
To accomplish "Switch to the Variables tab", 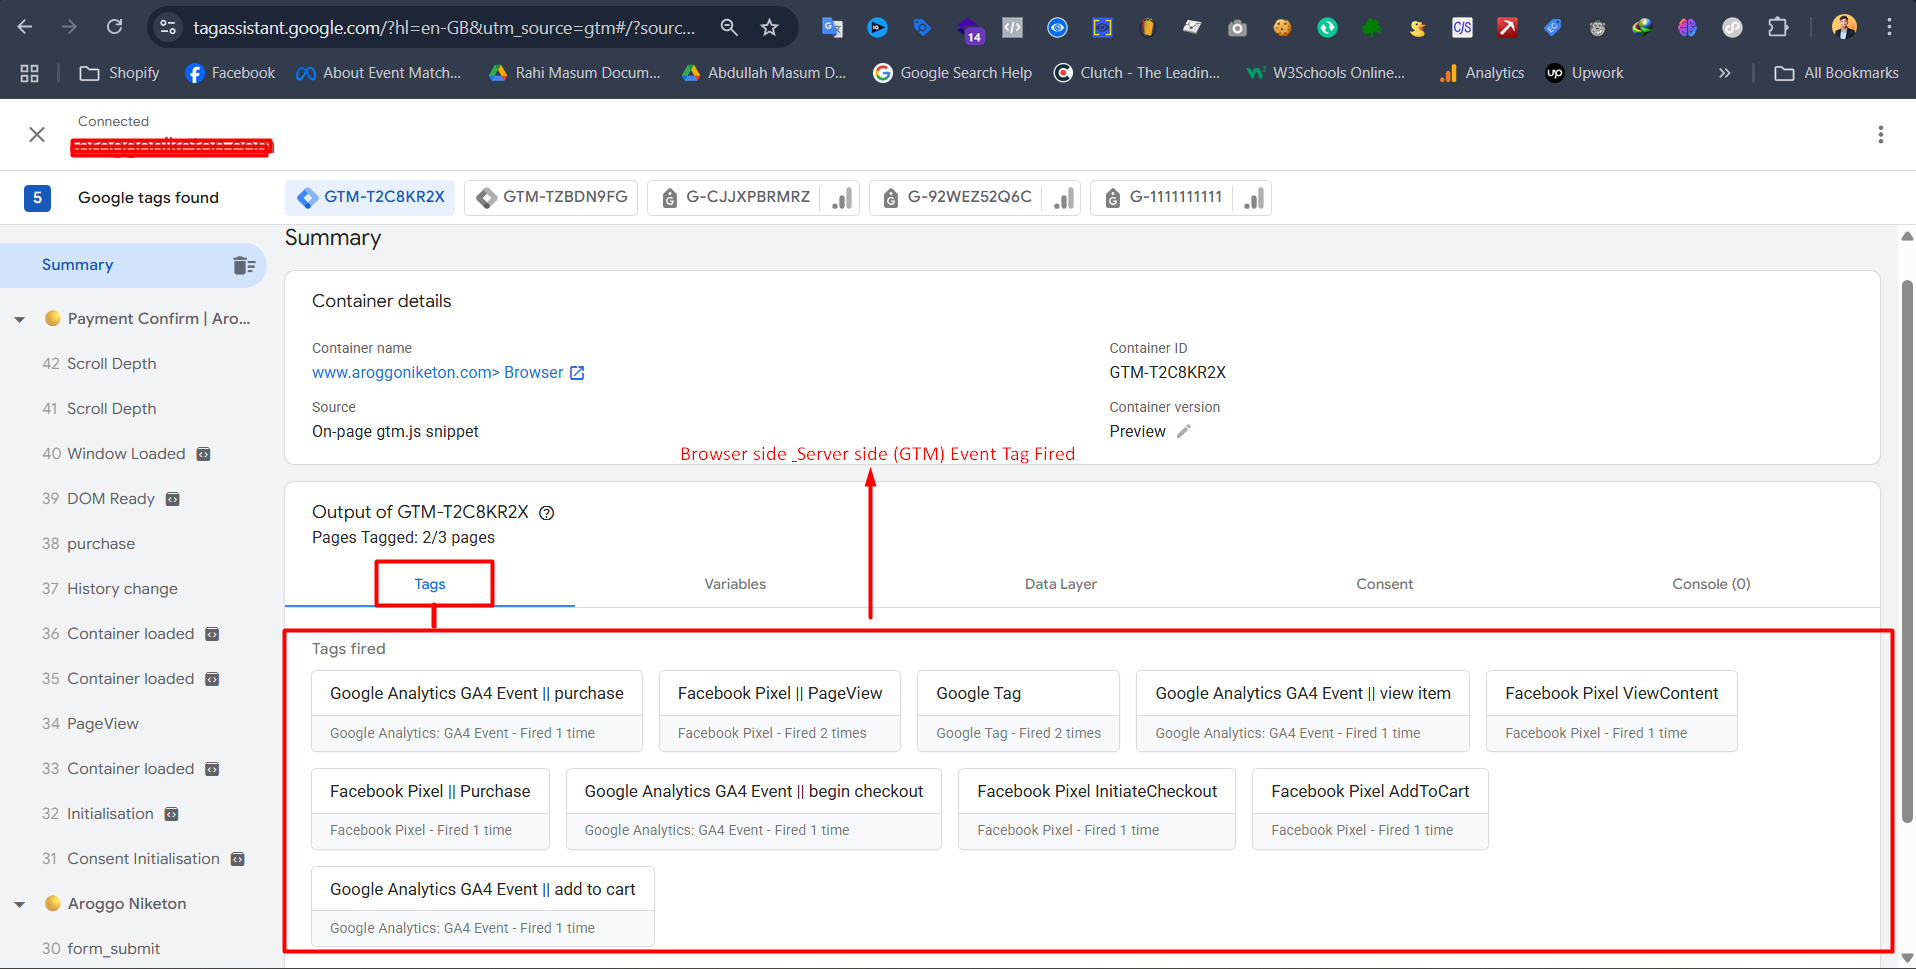I will (734, 584).
